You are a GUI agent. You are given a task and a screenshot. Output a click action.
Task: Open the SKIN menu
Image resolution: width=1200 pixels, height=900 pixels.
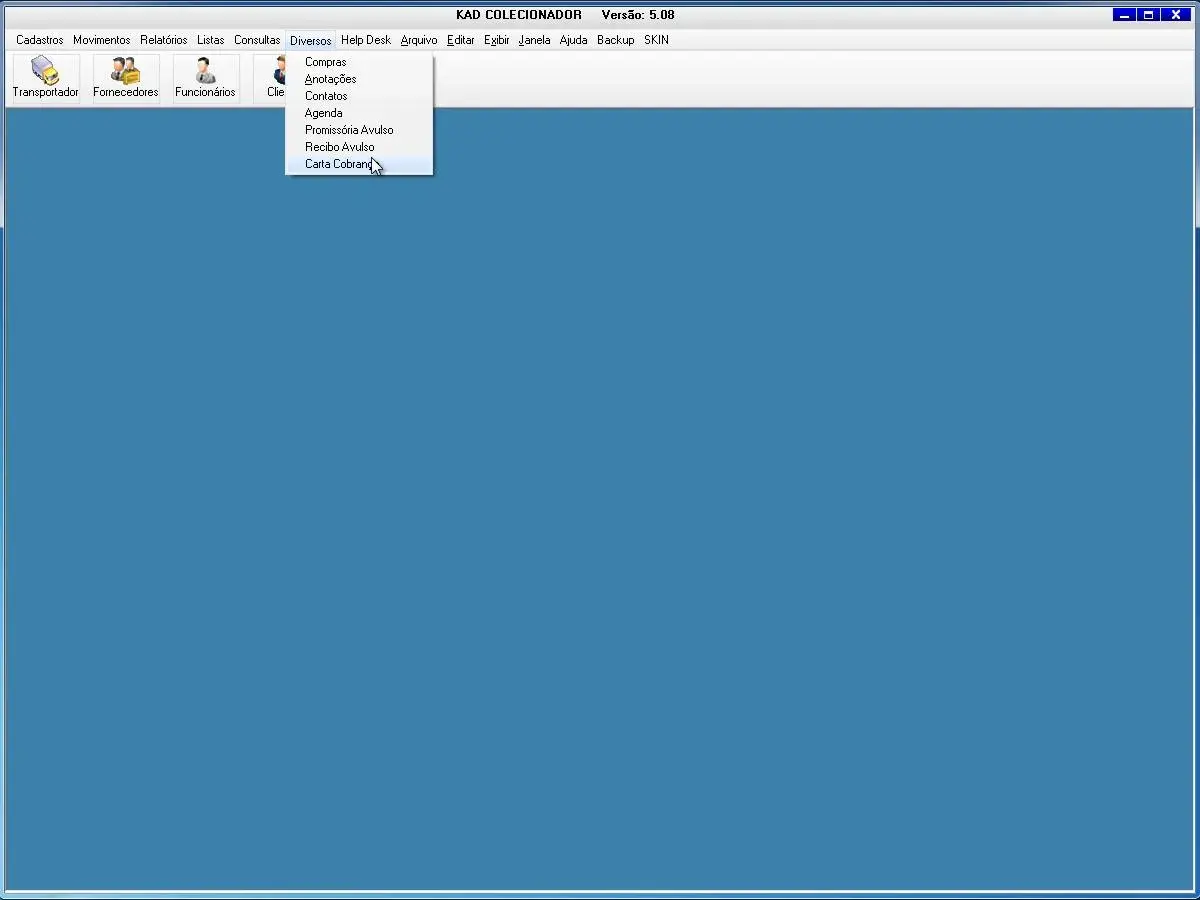click(x=656, y=40)
